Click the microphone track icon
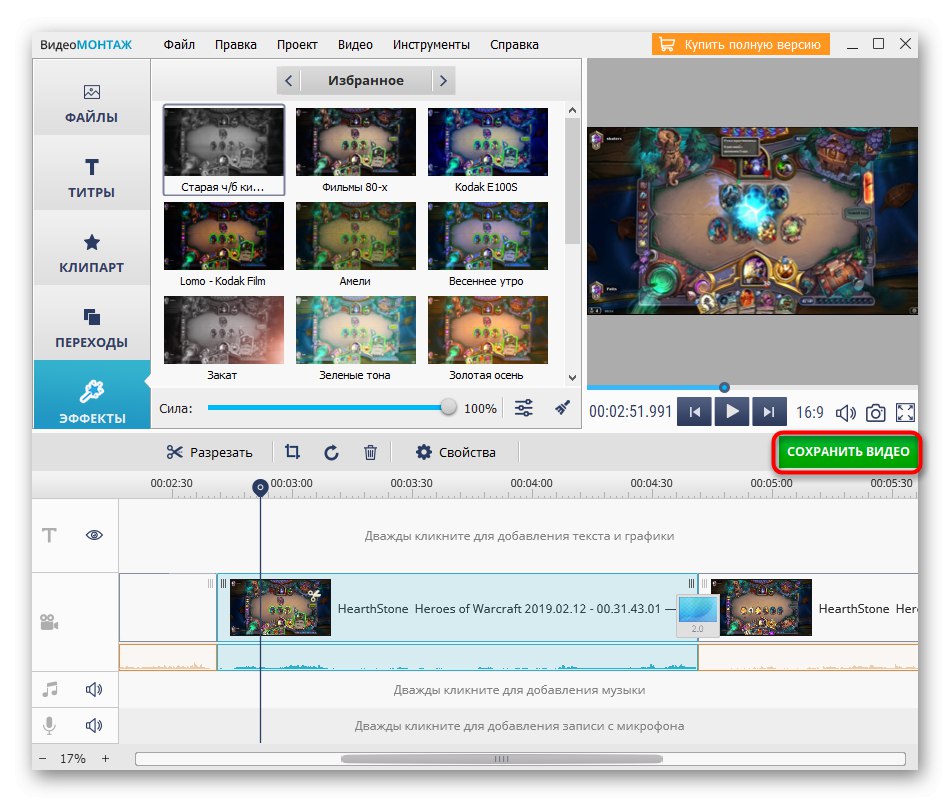This screenshot has width=950, height=802. [x=49, y=725]
